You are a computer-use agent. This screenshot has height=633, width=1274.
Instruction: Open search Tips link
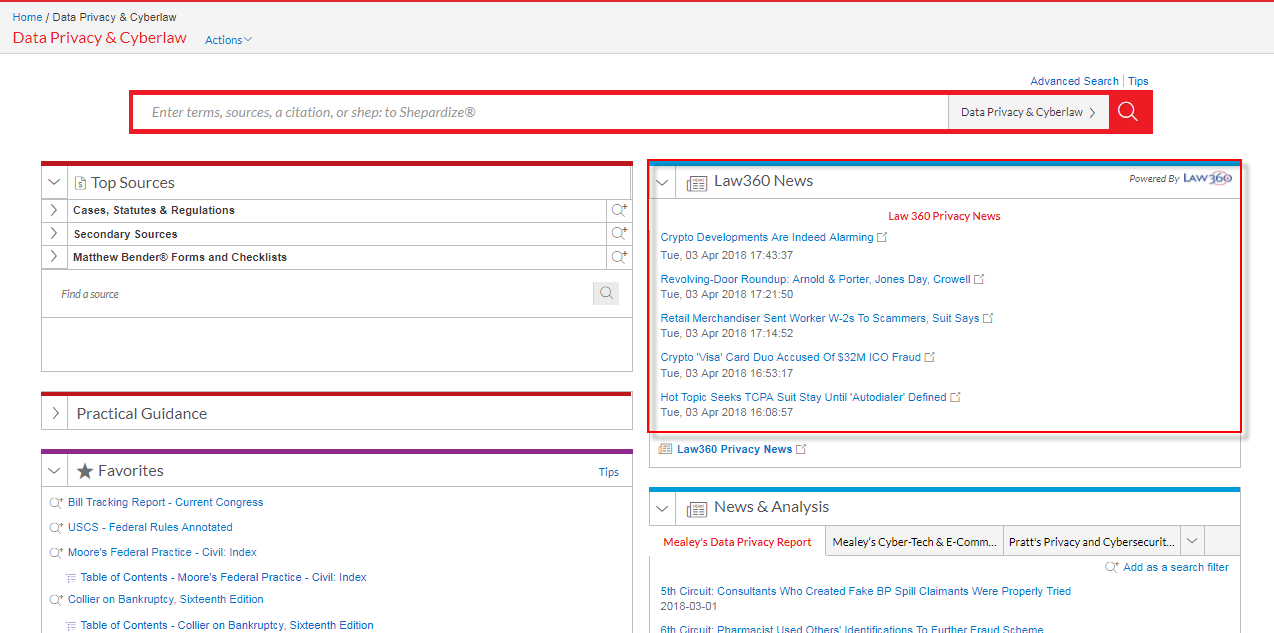(x=1138, y=81)
